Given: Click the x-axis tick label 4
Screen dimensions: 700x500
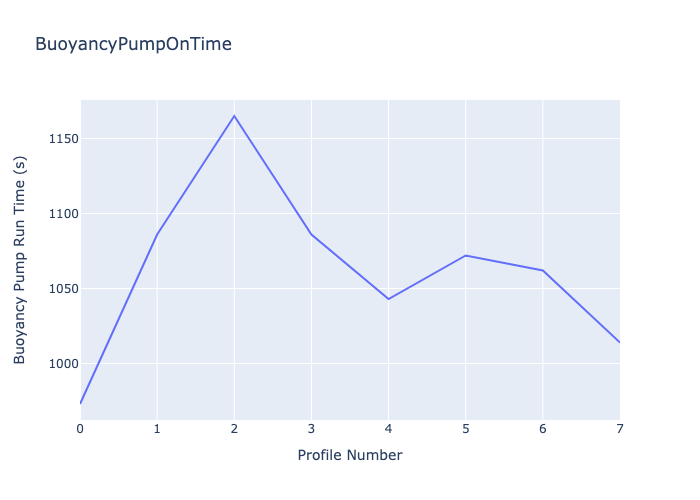Looking at the screenshot, I should (x=388, y=428).
